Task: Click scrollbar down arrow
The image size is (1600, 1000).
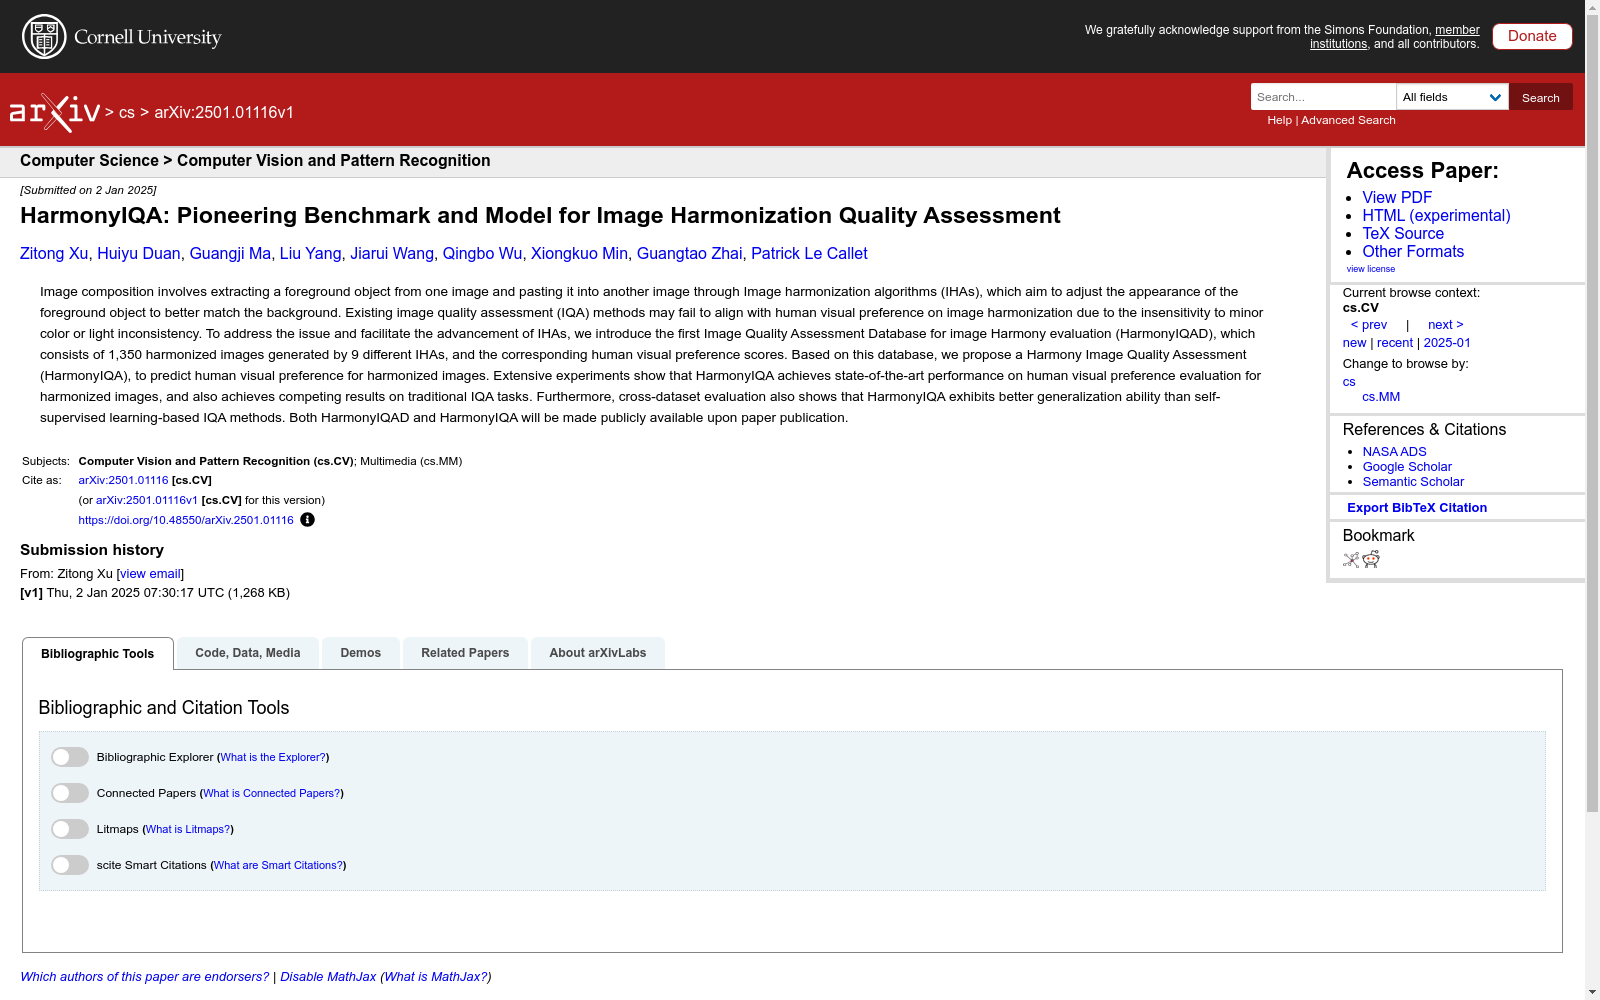Action: tap(1592, 993)
